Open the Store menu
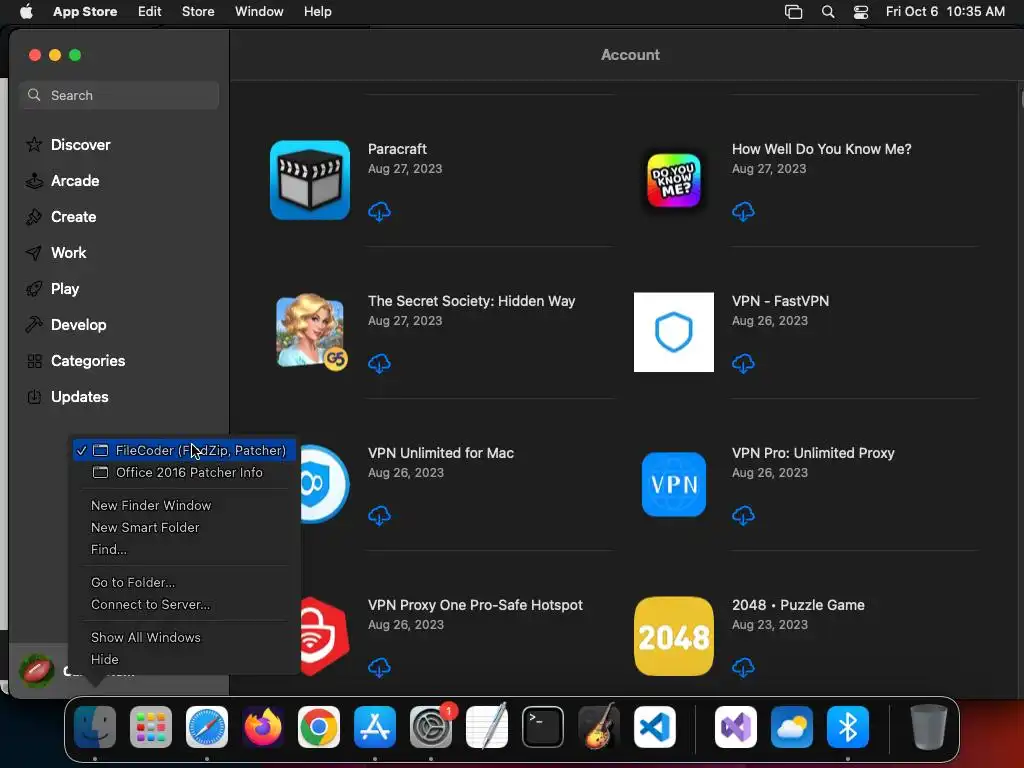Screen dimensions: 1024x768 198,12
